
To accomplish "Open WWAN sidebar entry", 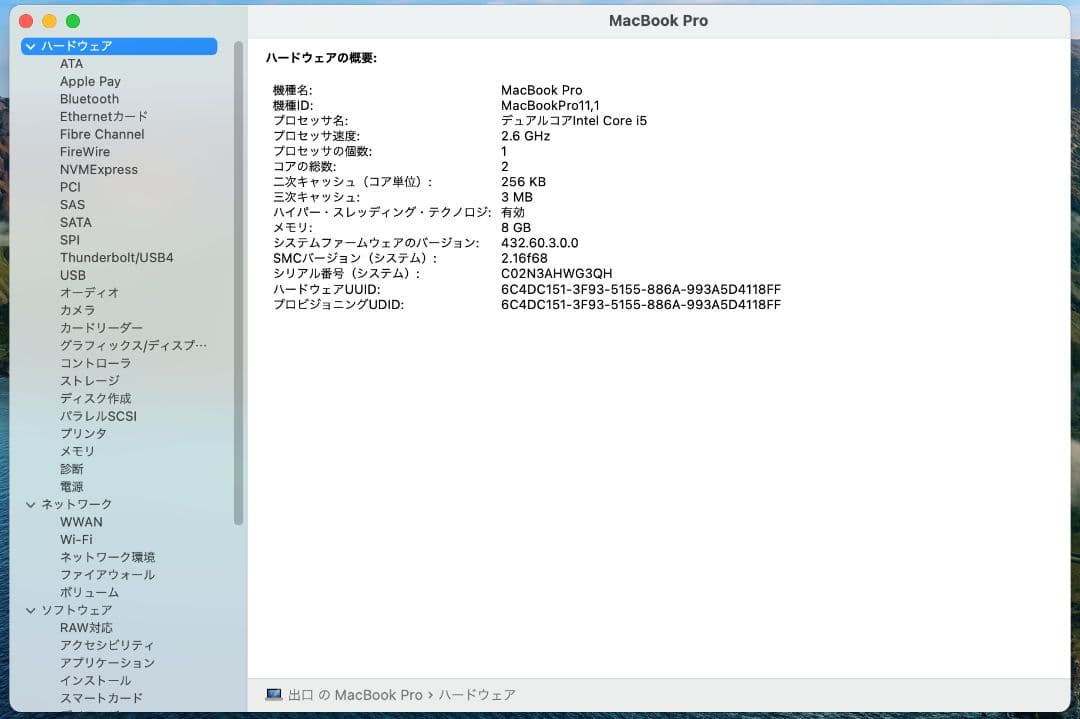I will [x=81, y=522].
